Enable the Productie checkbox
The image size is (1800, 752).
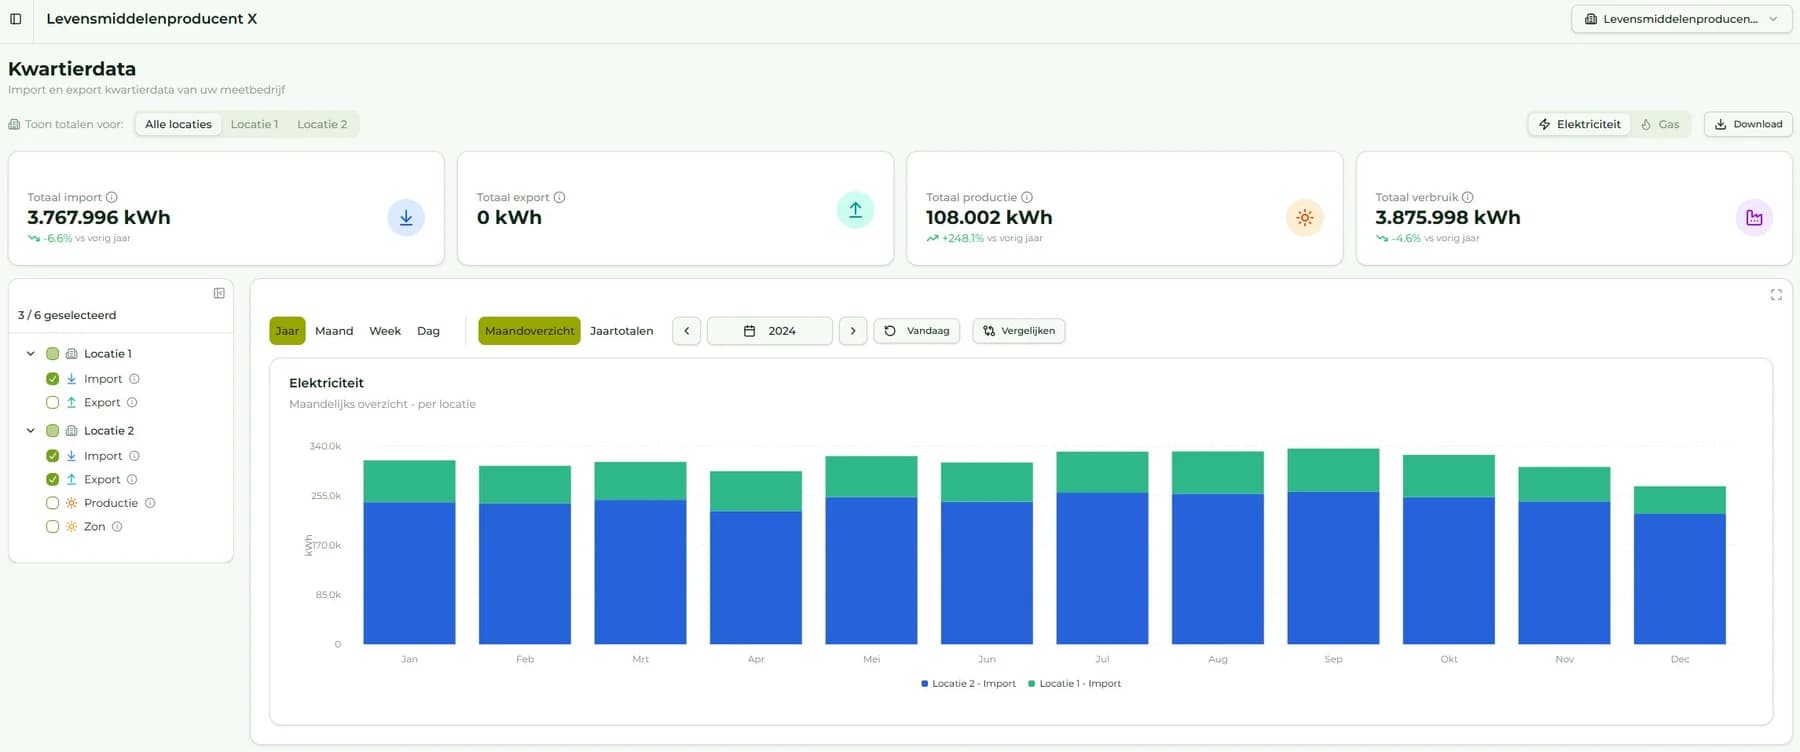point(53,503)
